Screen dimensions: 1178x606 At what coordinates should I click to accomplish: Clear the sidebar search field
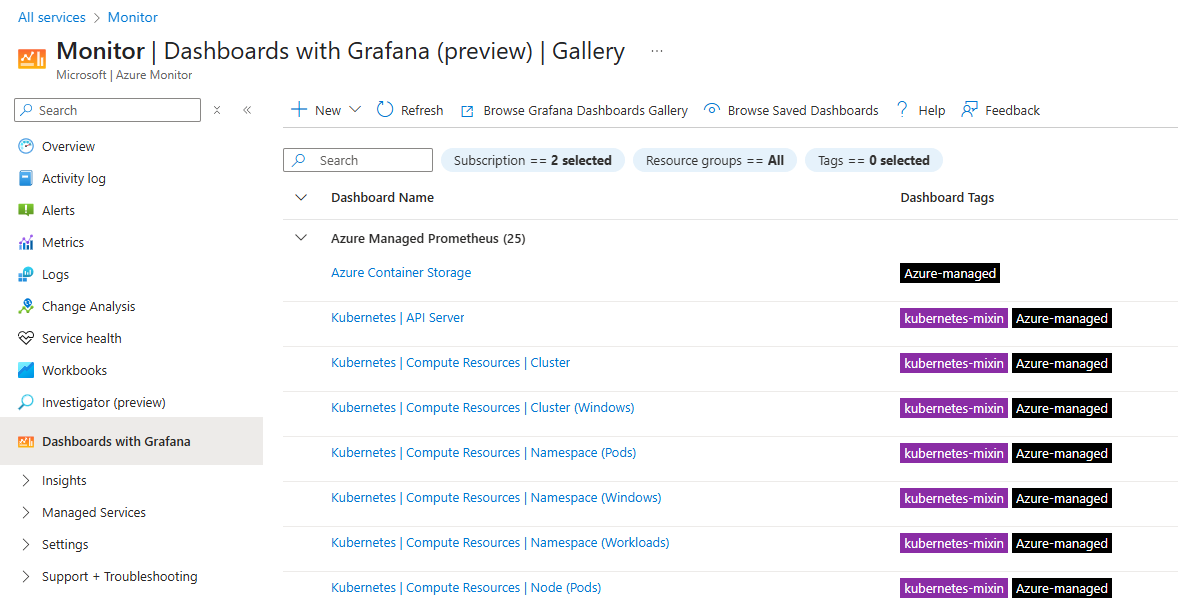click(216, 110)
